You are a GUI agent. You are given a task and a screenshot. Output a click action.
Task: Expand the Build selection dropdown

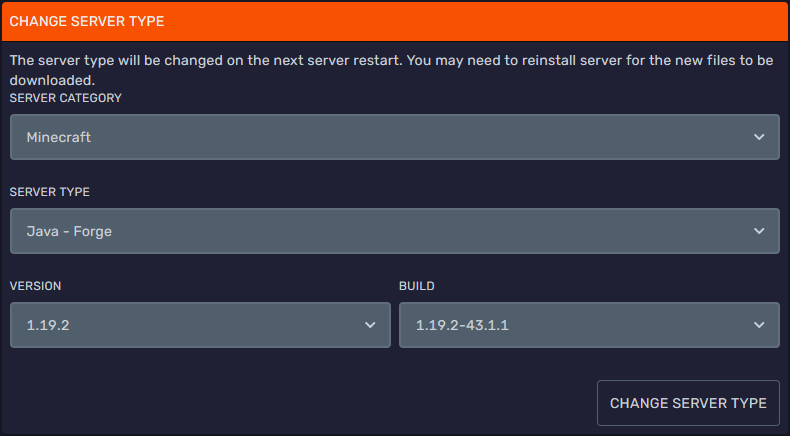coord(588,325)
